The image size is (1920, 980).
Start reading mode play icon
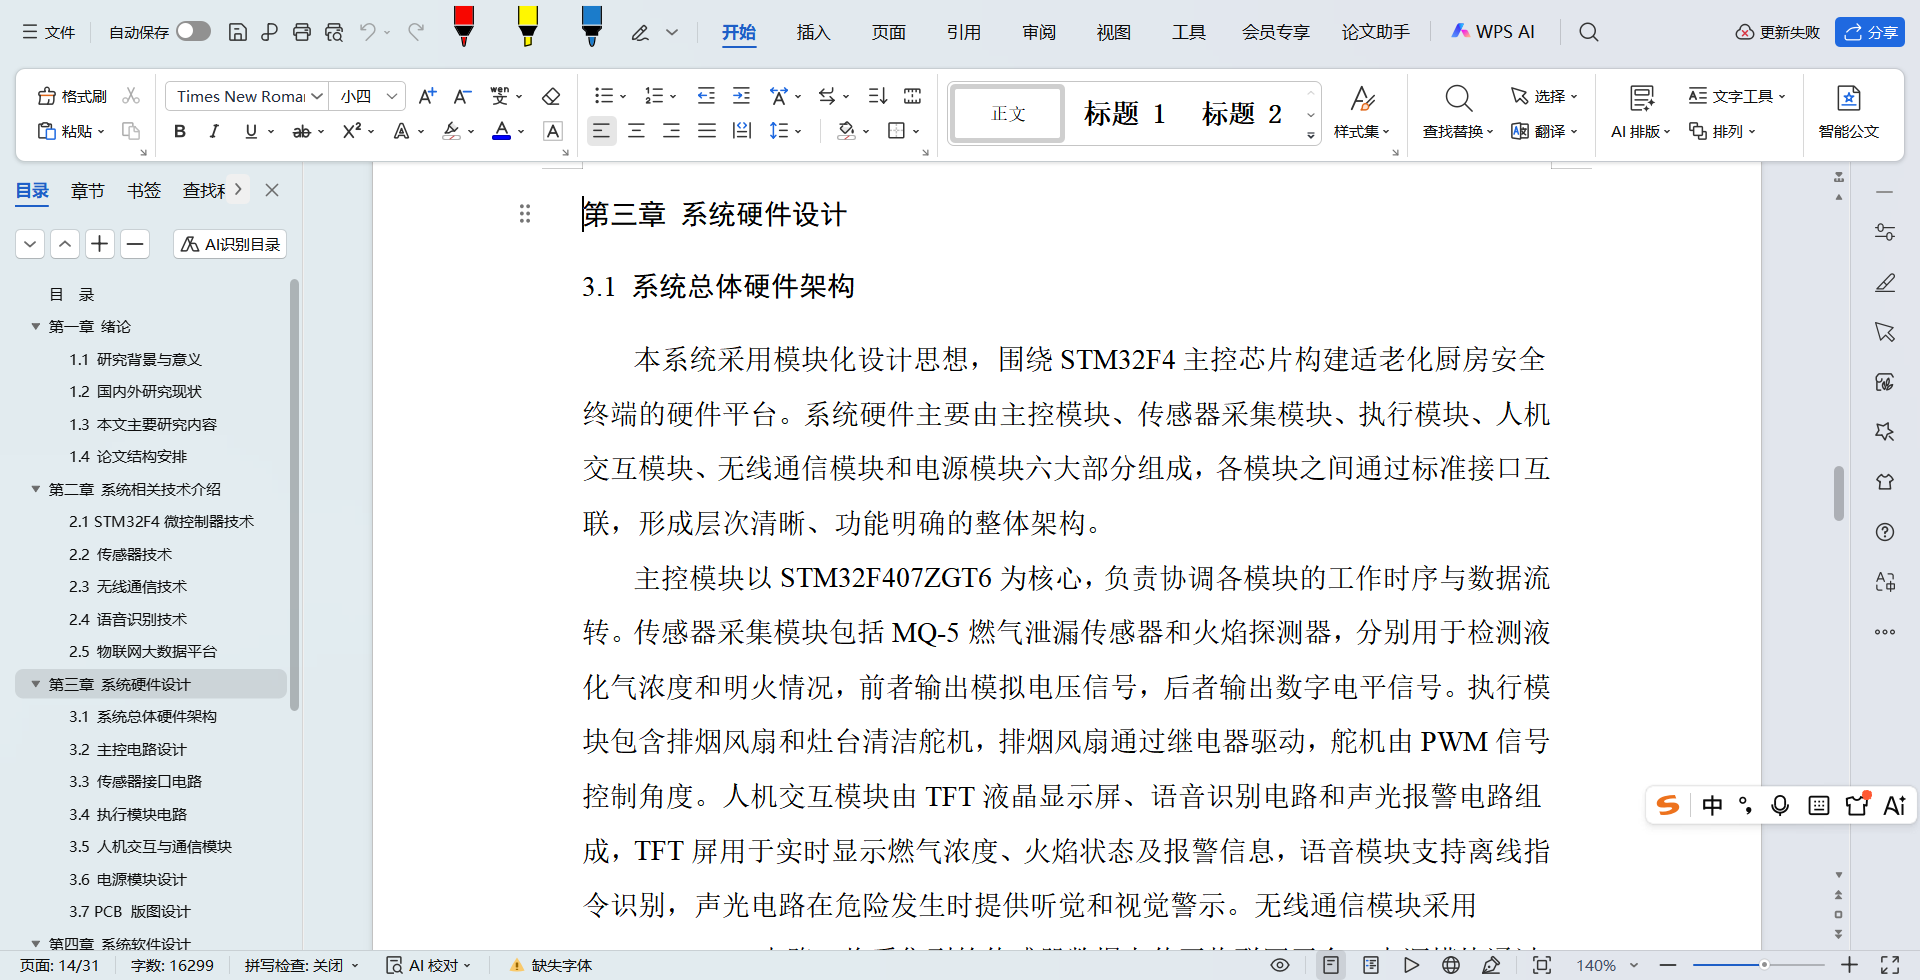(x=1411, y=965)
